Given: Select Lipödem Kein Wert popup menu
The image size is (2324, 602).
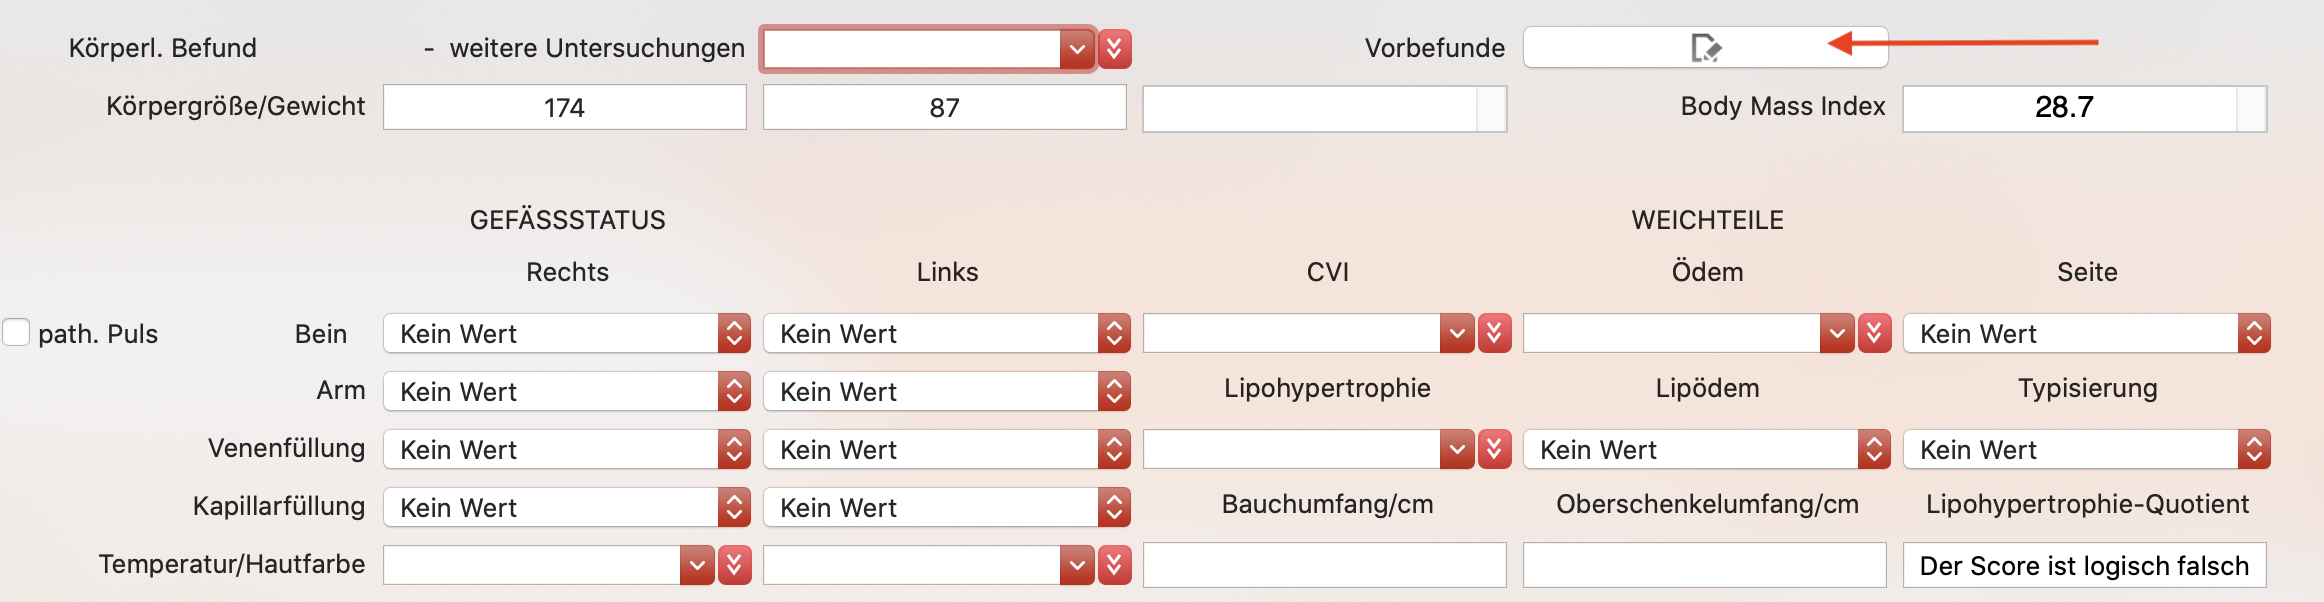Looking at the screenshot, I should point(1706,449).
